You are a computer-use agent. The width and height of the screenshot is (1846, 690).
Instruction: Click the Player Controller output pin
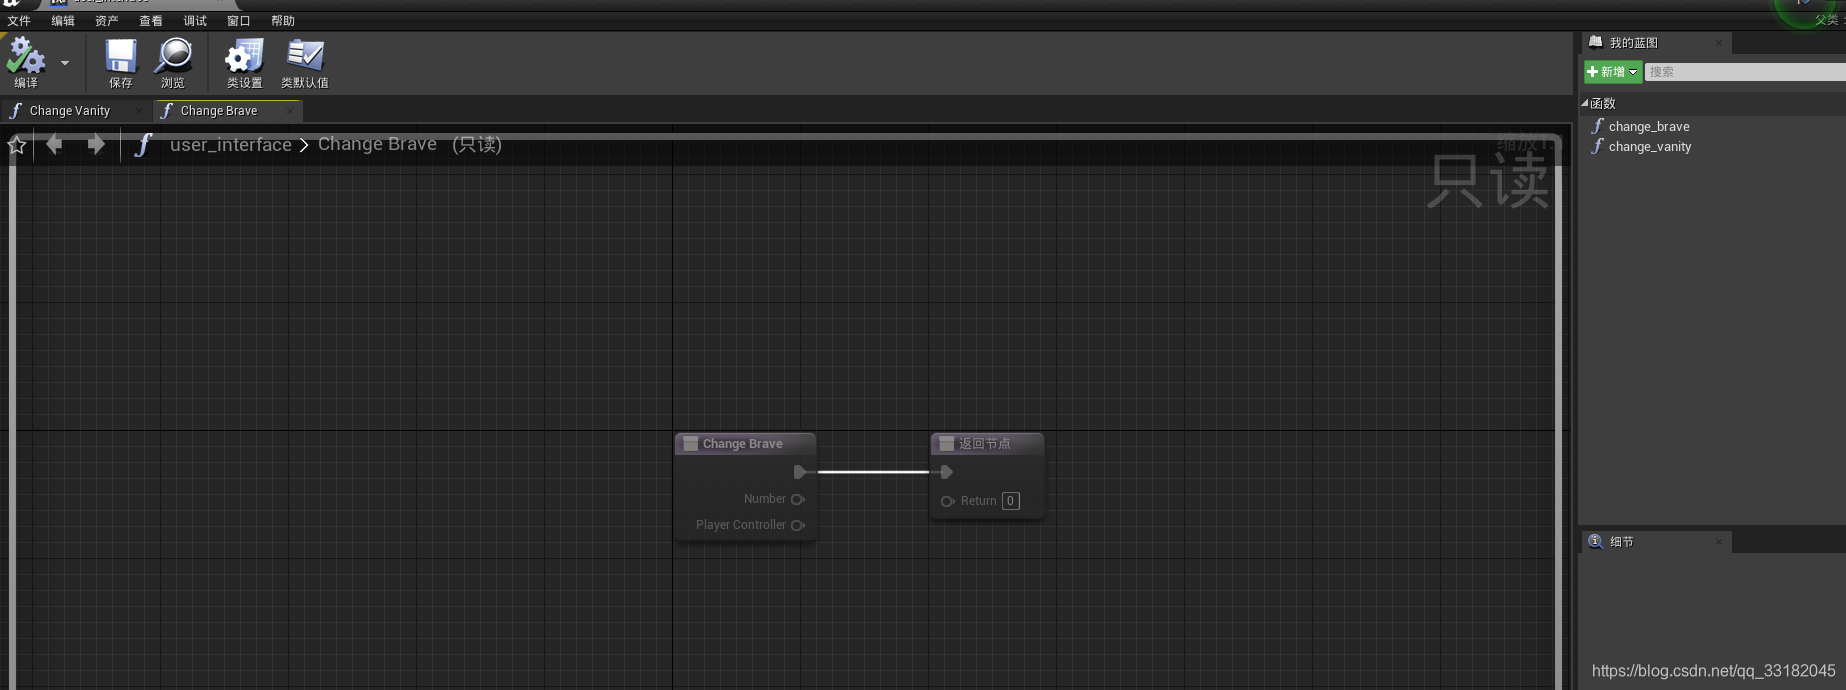click(x=798, y=525)
